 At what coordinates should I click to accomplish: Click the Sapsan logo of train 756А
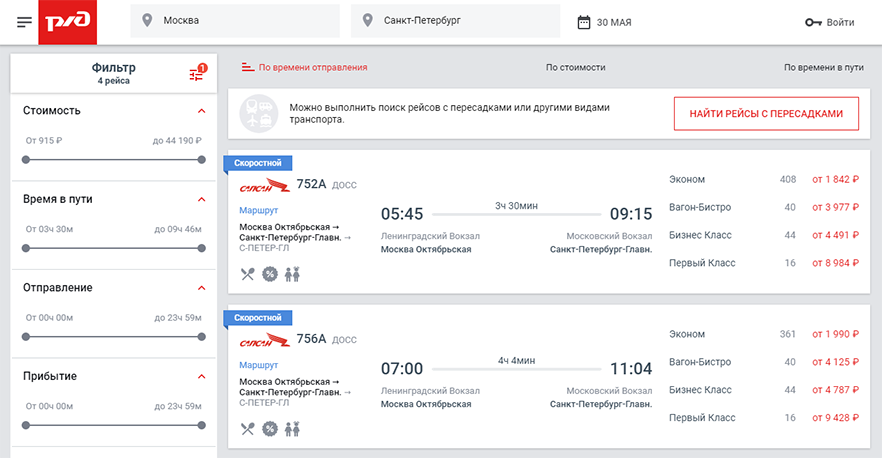(x=265, y=340)
